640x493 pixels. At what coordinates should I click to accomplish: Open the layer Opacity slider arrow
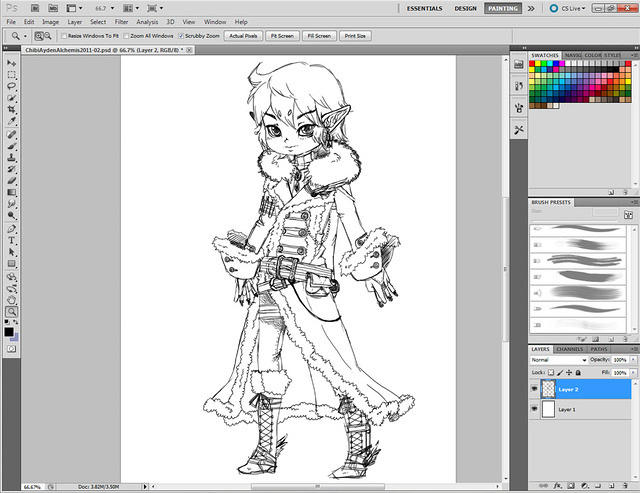click(633, 360)
